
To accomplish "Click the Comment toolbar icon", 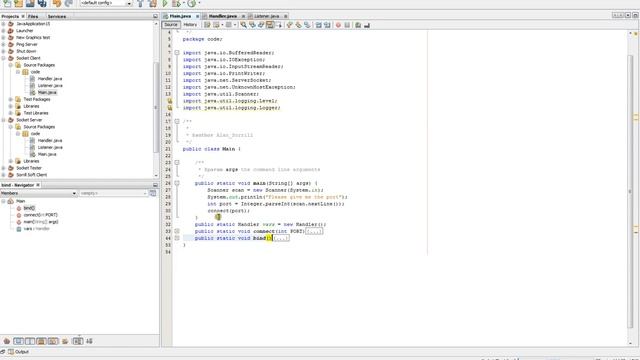I will click(x=358, y=25).
